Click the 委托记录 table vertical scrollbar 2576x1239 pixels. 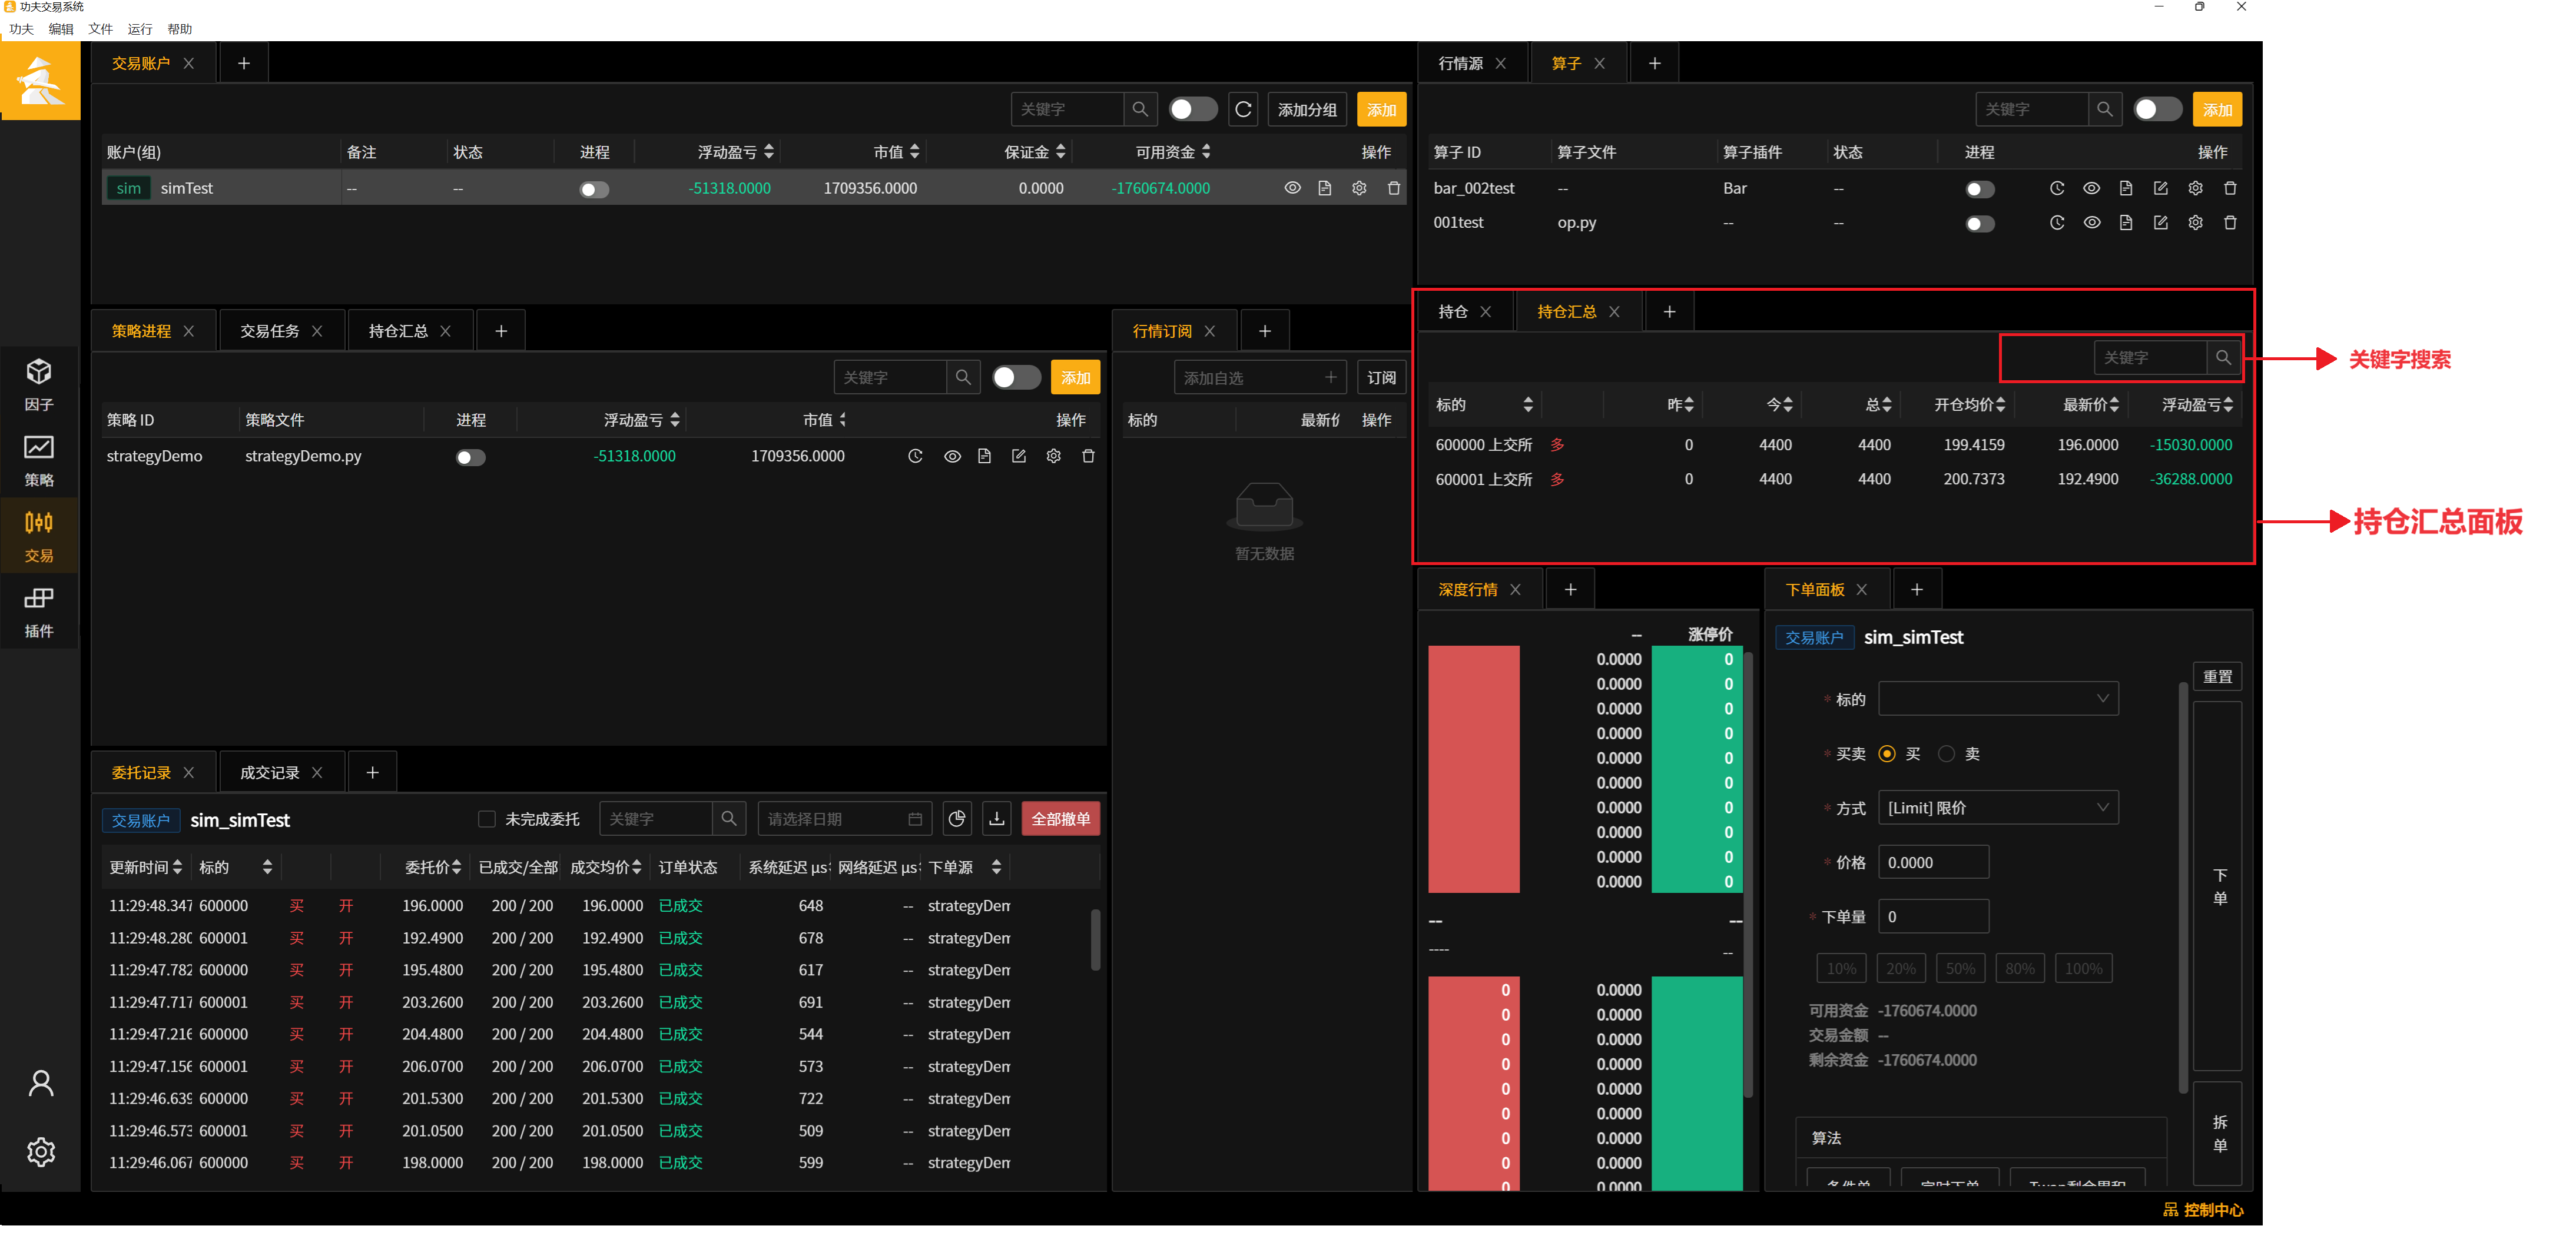[x=1095, y=938]
